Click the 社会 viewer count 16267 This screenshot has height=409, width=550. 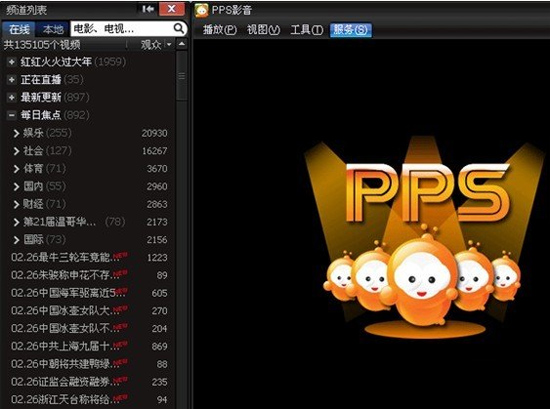(154, 151)
